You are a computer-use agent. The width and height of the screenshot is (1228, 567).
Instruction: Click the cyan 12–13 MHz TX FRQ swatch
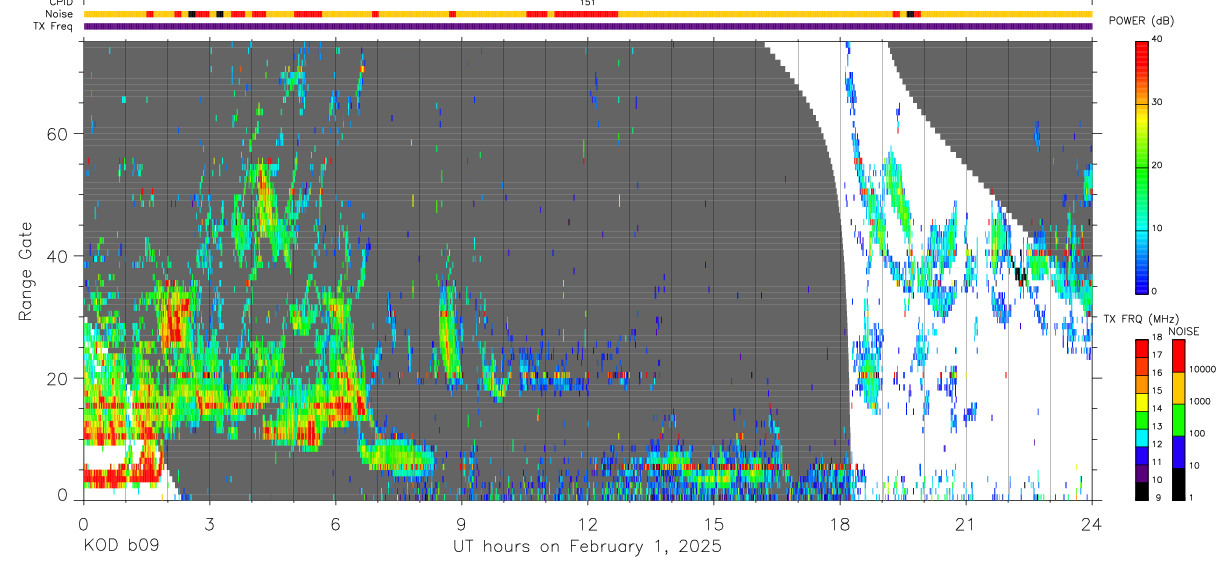tap(1141, 437)
